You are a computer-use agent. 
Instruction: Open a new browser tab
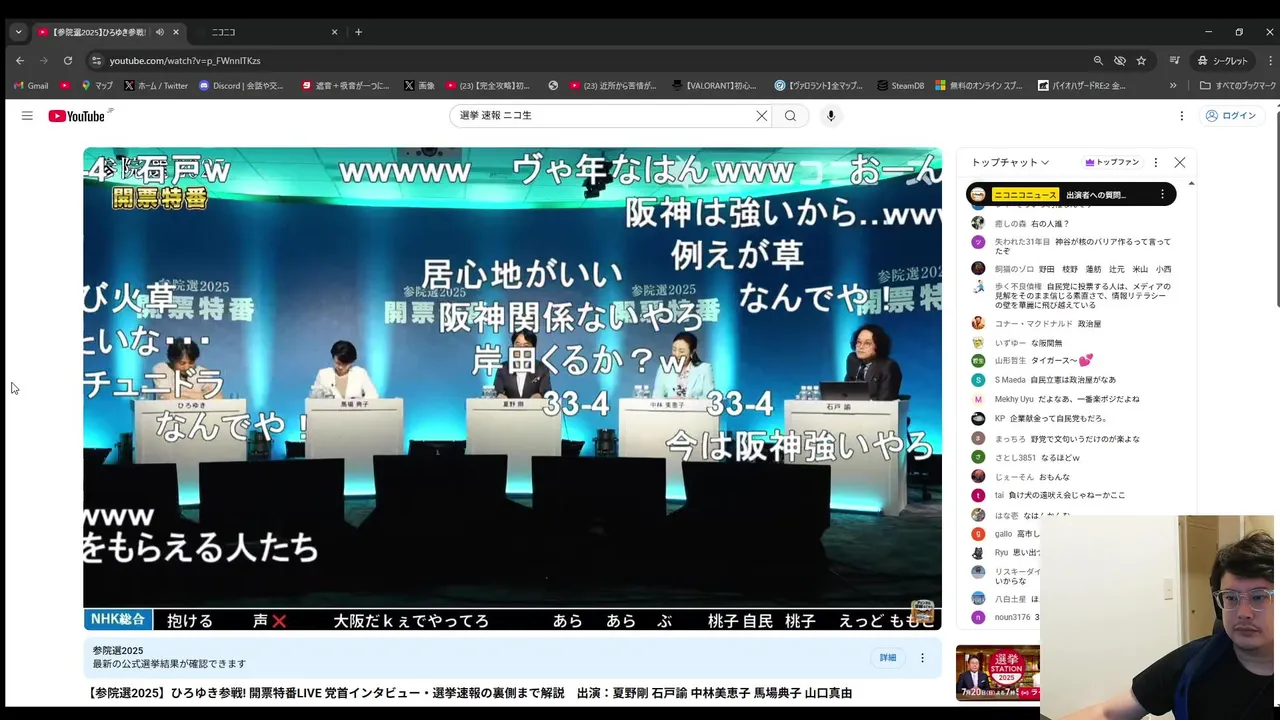pos(358,32)
